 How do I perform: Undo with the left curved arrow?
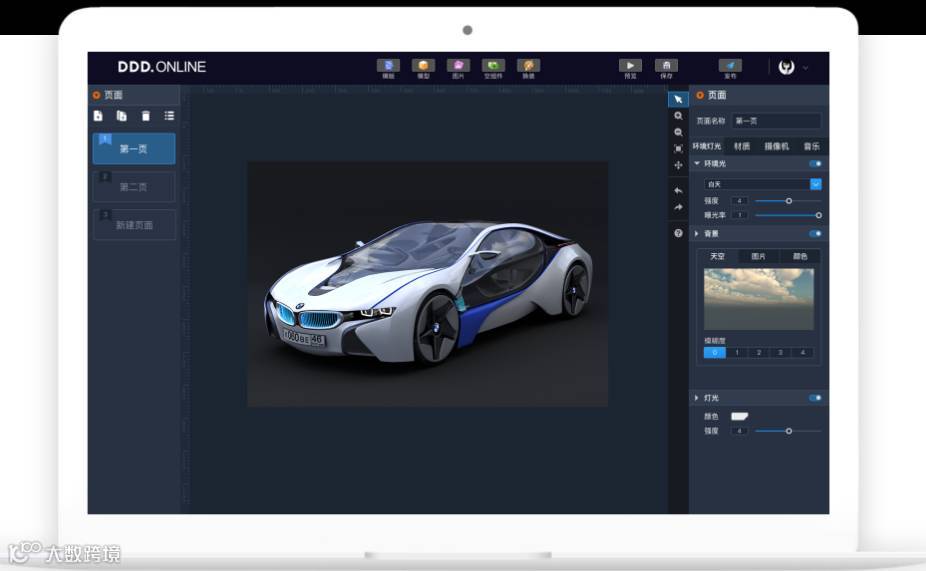pos(678,191)
